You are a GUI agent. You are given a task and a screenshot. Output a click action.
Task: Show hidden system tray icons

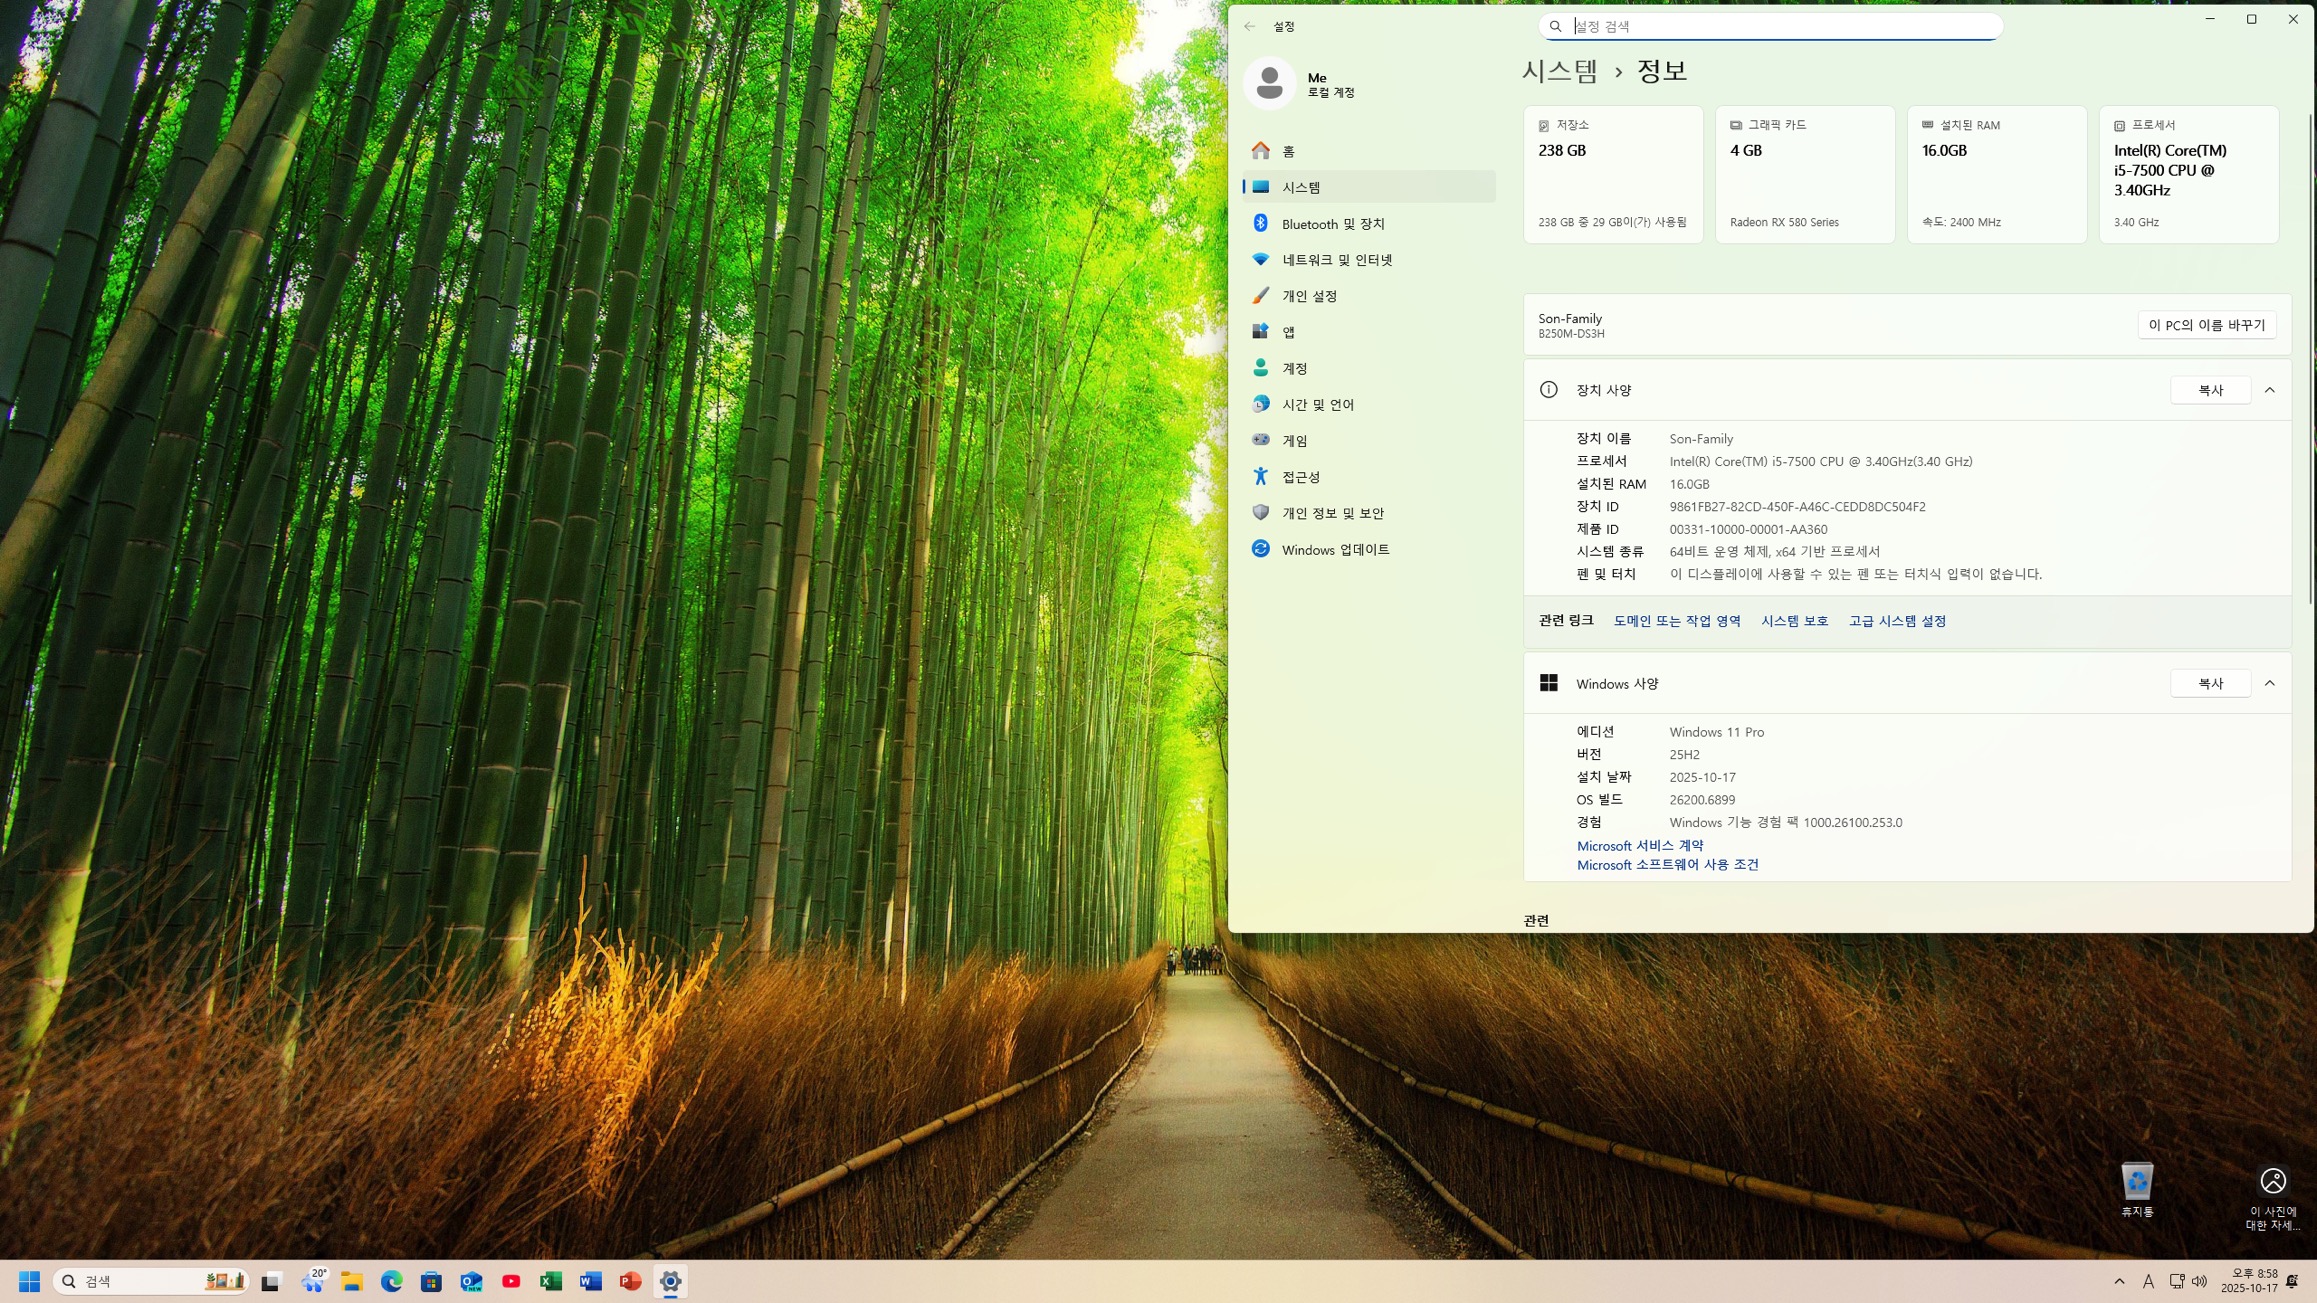(2119, 1281)
